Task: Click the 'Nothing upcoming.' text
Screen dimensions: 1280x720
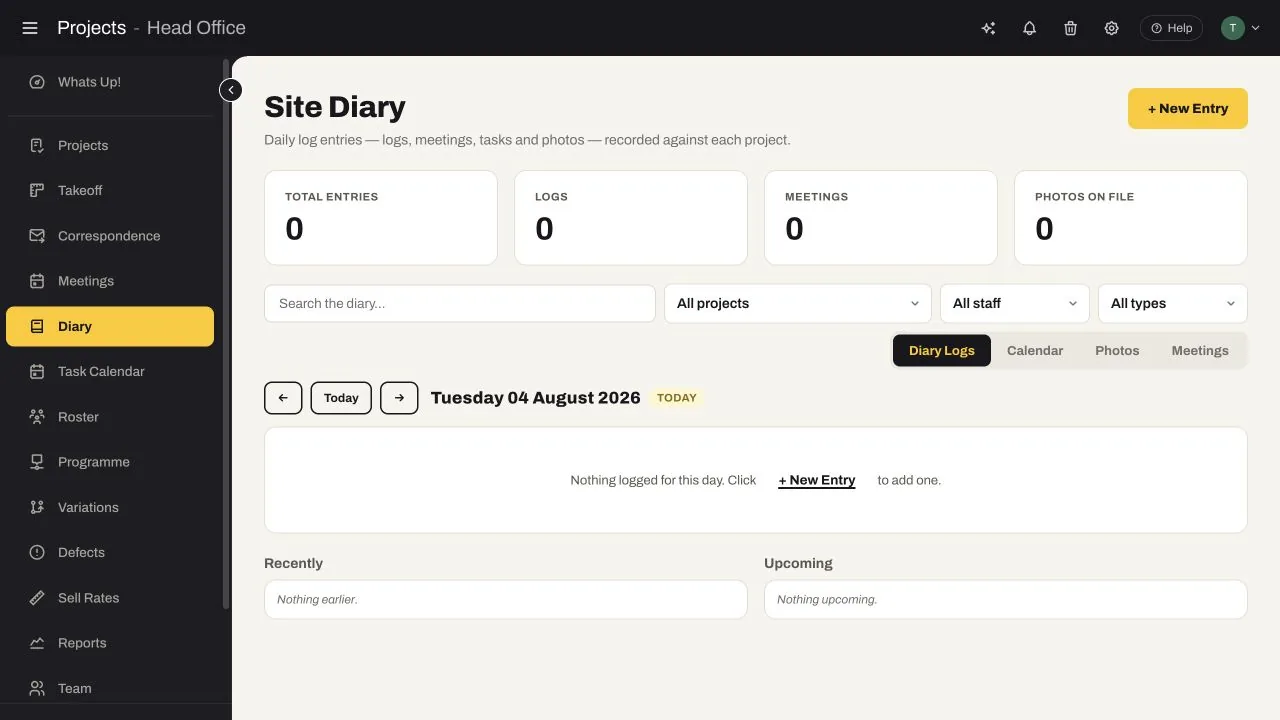Action: (827, 599)
